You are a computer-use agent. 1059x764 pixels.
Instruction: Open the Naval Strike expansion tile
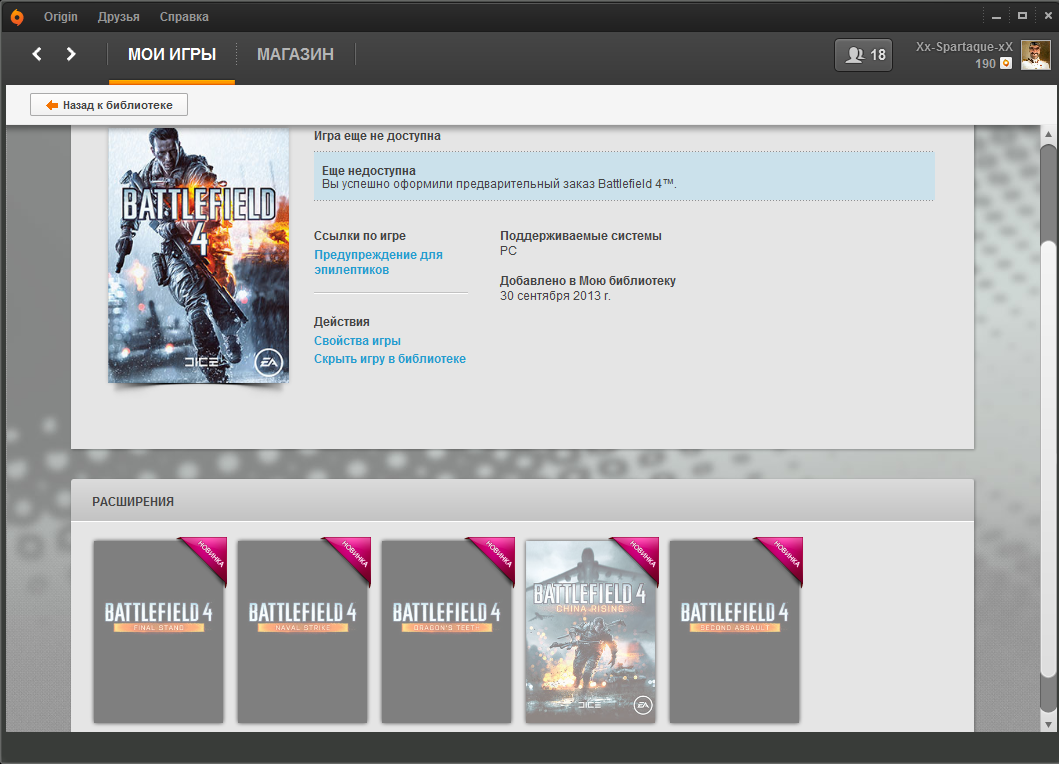point(303,631)
